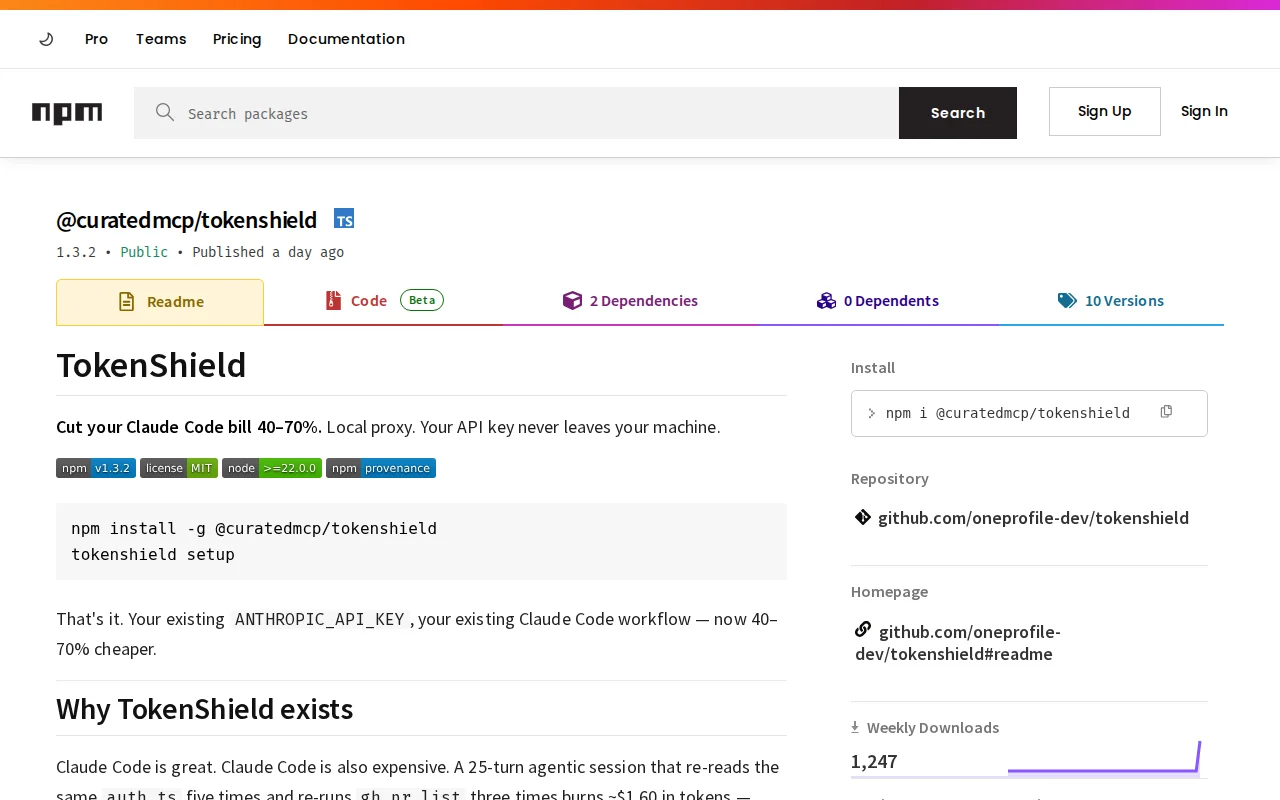The image size is (1280, 800).
Task: Open the github.com/oneprofile-dev/tokenshield repository link
Action: tap(1033, 518)
